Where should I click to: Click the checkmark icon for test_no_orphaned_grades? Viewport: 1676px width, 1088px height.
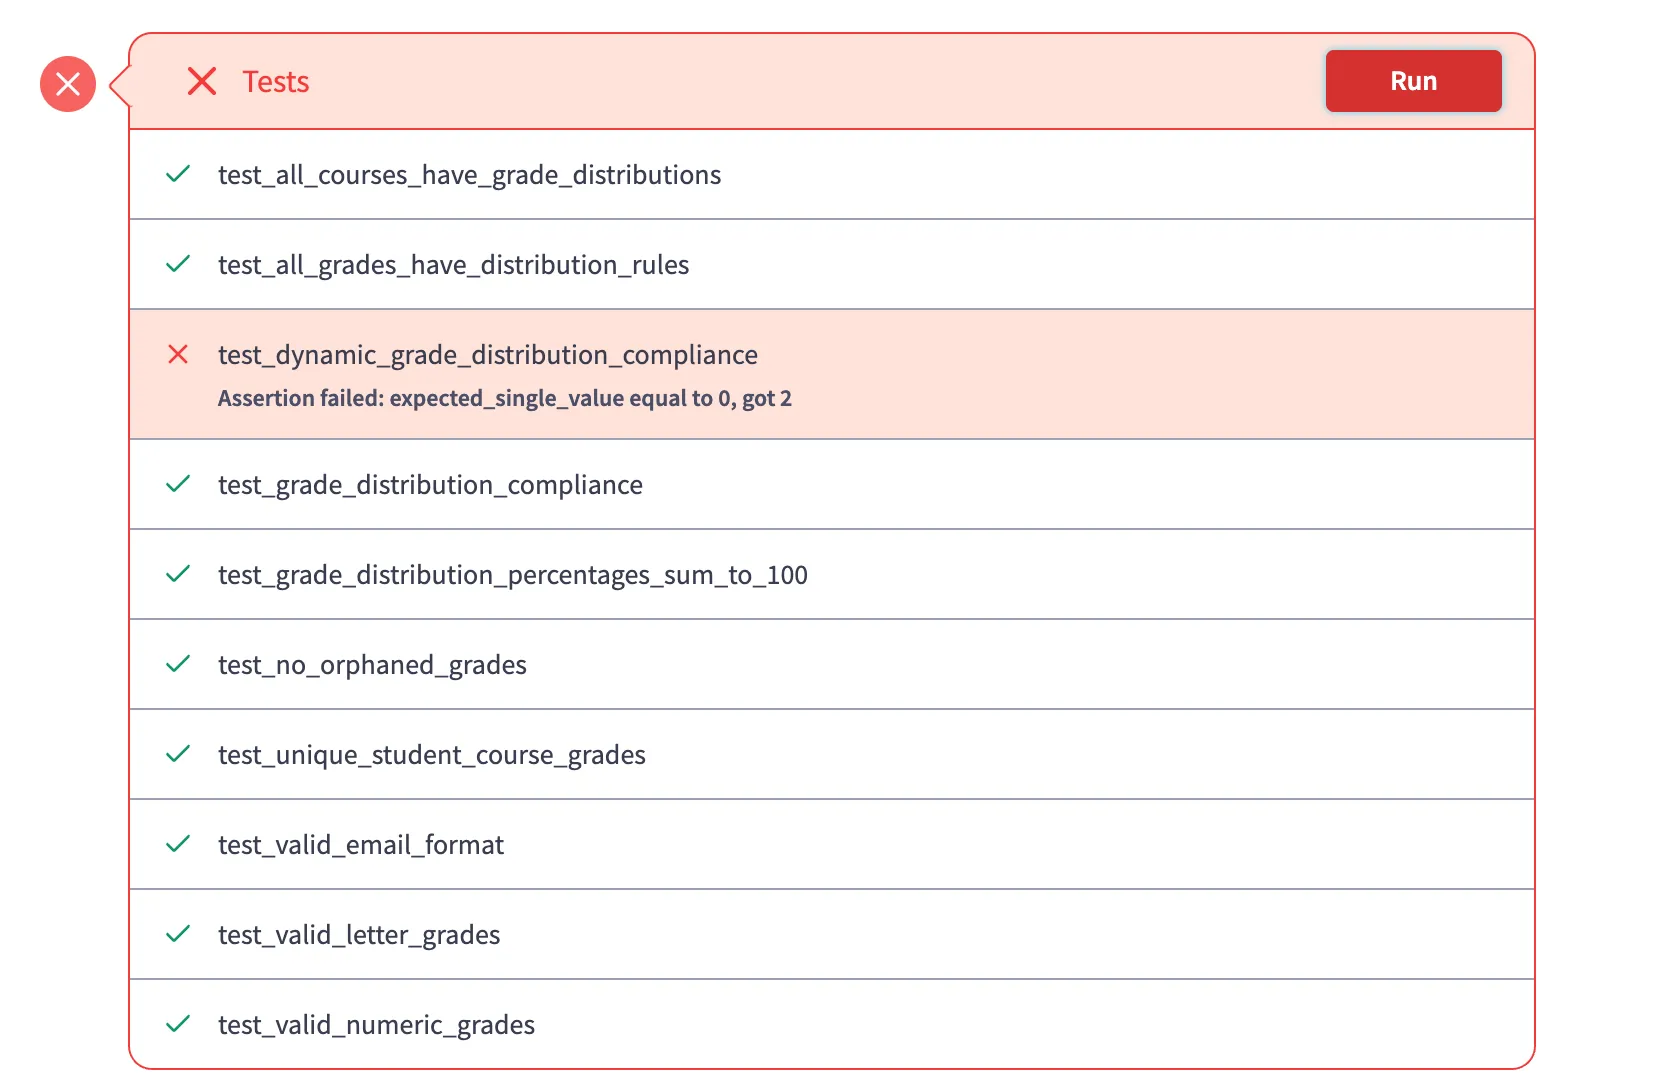pos(178,664)
